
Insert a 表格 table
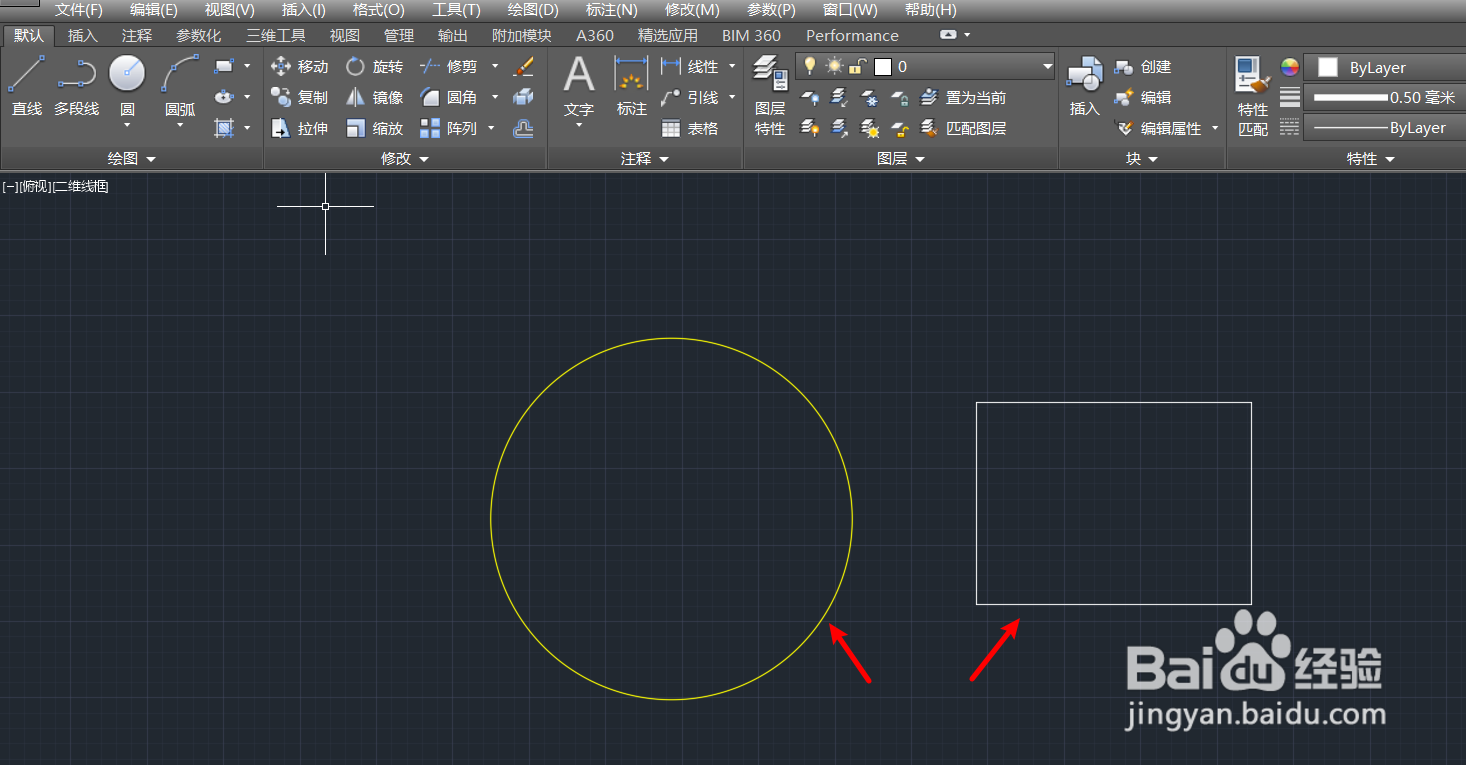(690, 129)
